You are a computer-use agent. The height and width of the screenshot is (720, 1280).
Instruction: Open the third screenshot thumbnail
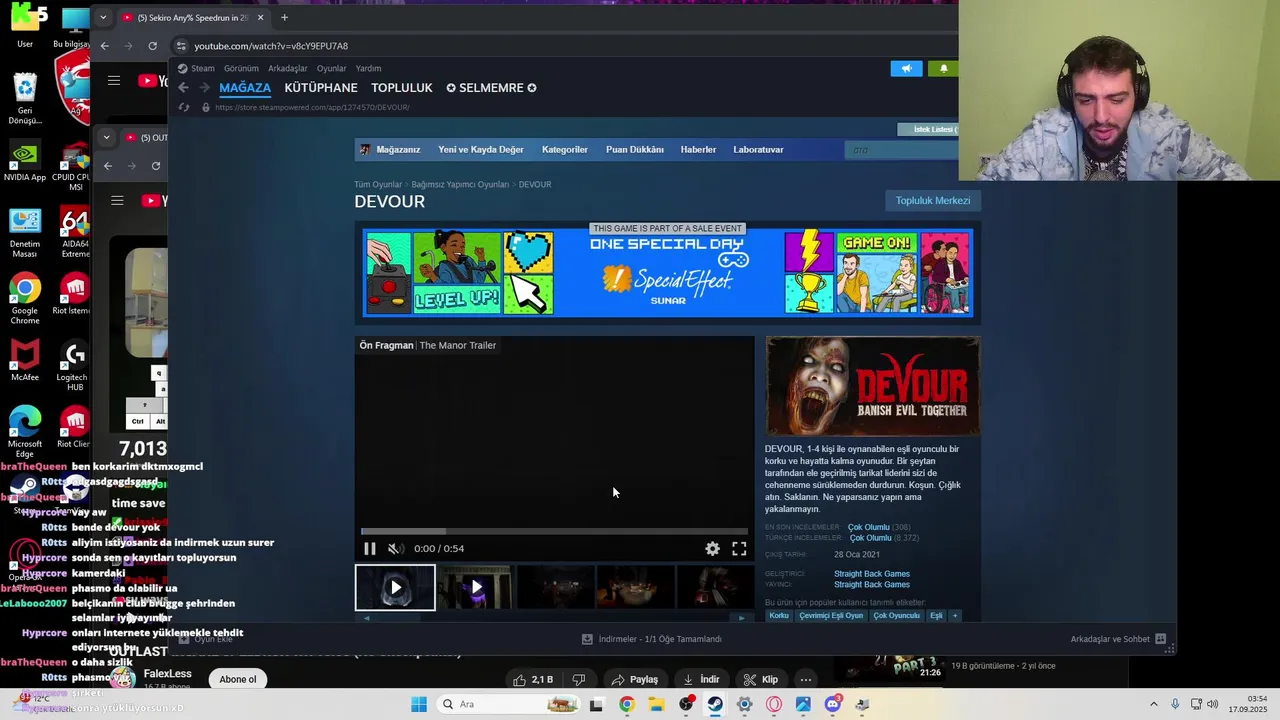click(555, 587)
